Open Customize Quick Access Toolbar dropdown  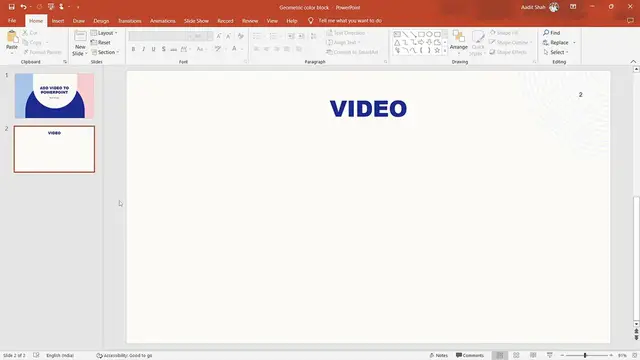pos(78,7)
